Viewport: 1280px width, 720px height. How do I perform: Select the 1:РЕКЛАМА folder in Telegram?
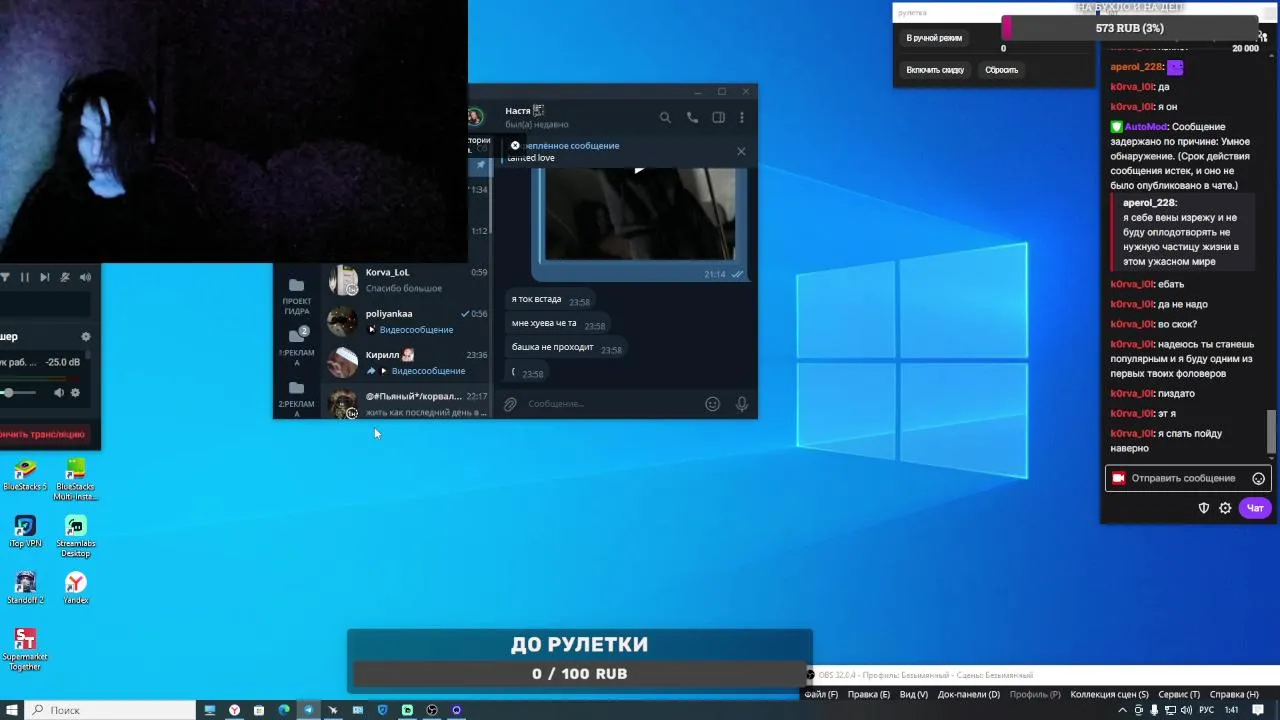click(296, 345)
